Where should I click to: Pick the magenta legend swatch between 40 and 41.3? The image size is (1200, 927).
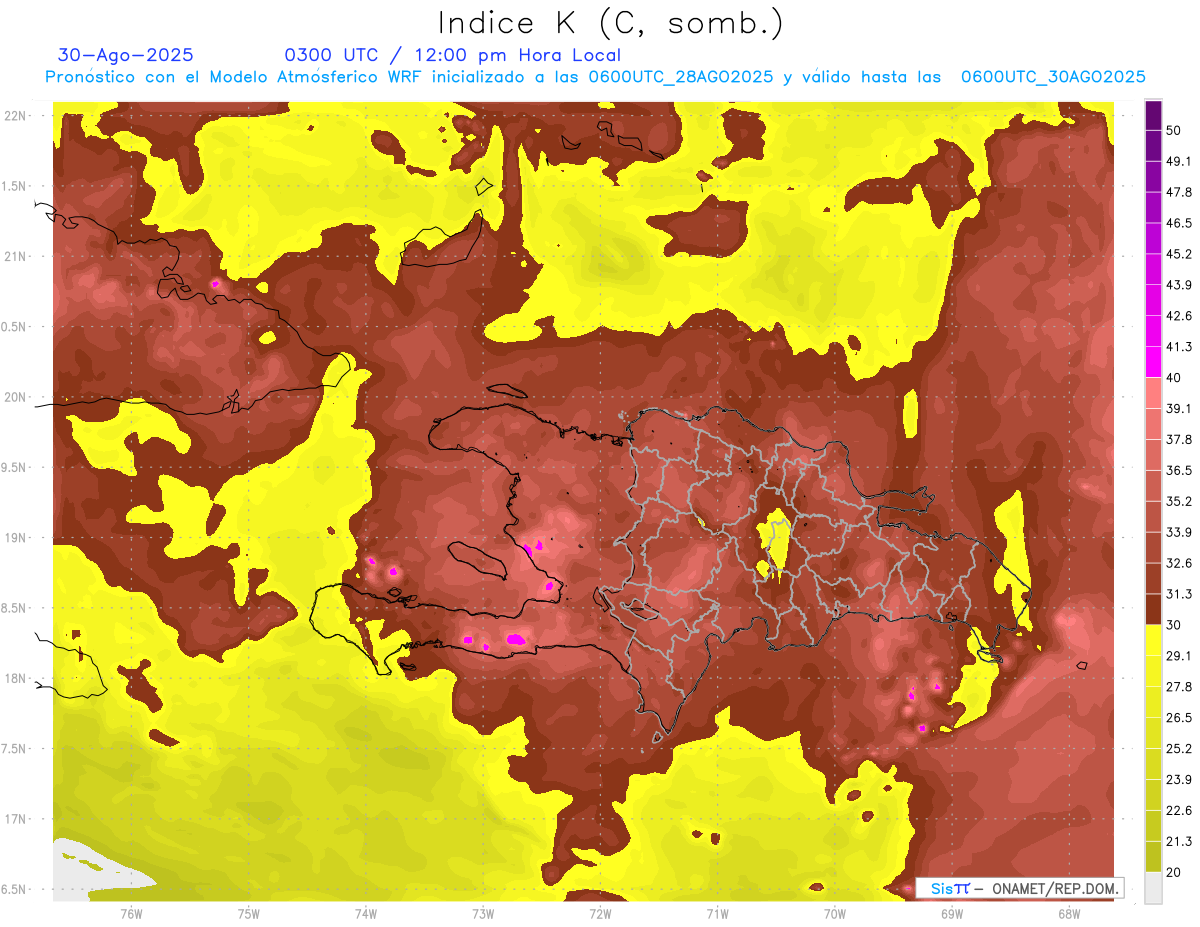pyautogui.click(x=1153, y=362)
